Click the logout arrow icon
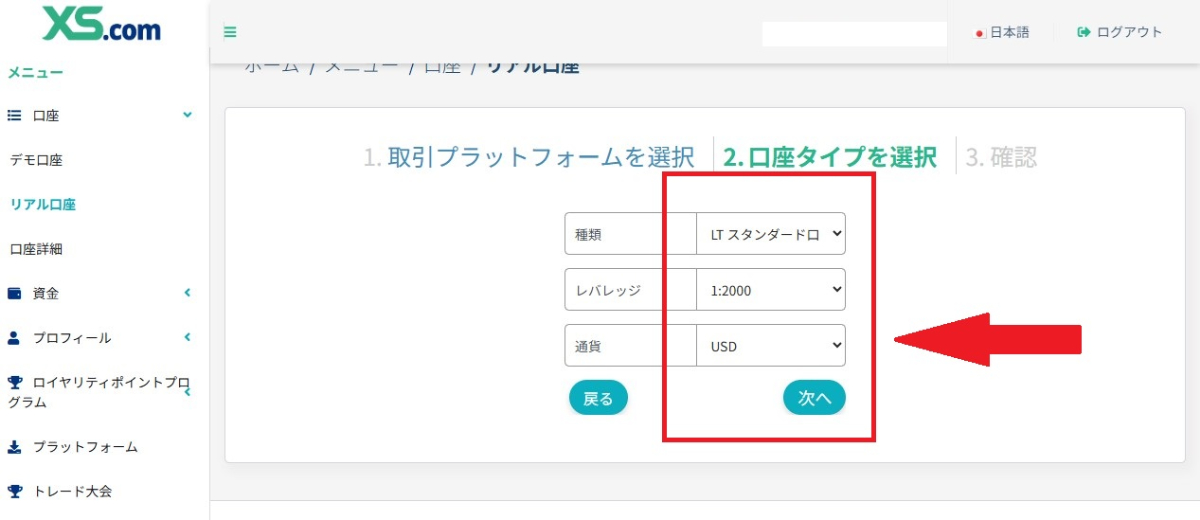The width and height of the screenshot is (1200, 520). point(1083,32)
